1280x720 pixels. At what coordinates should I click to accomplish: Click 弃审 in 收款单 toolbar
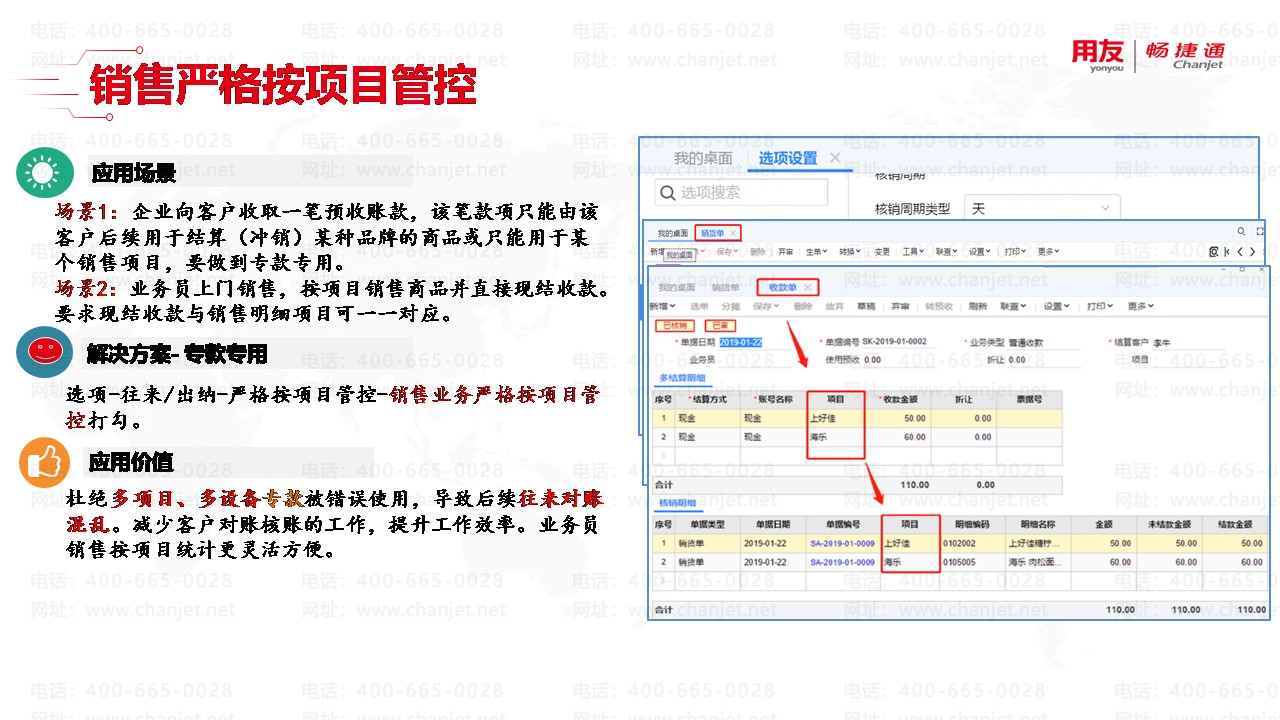[900, 306]
